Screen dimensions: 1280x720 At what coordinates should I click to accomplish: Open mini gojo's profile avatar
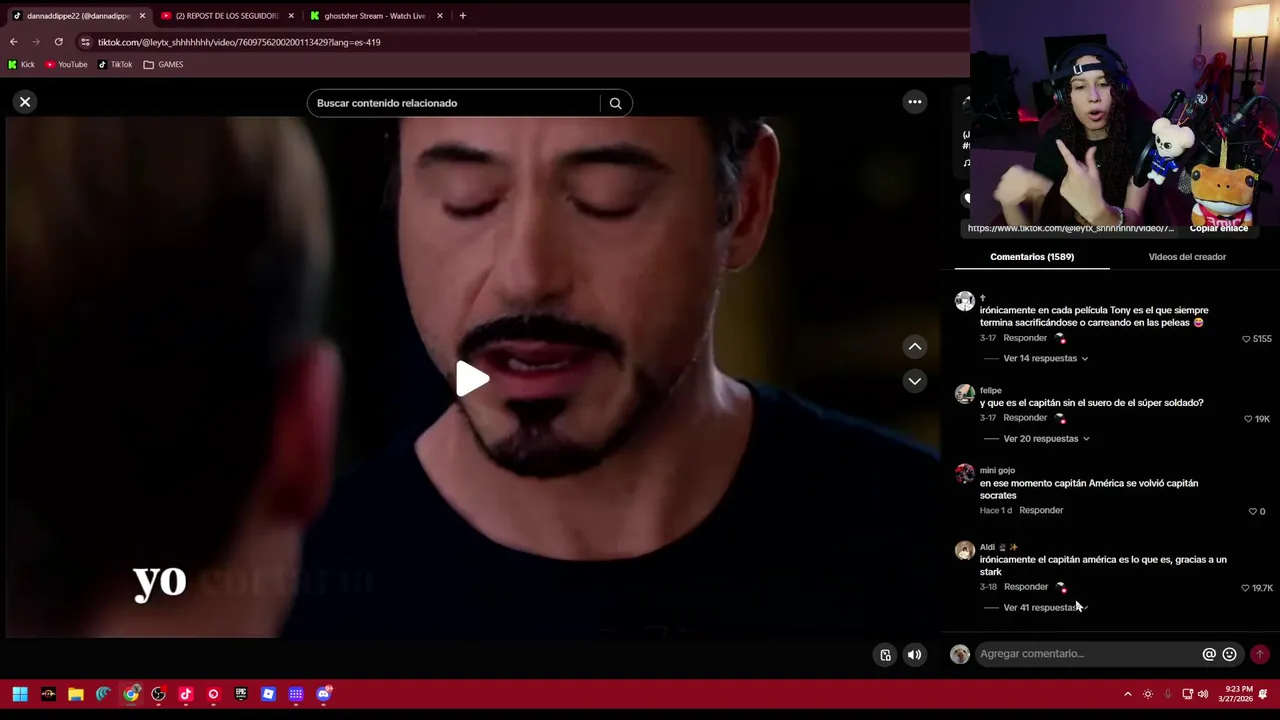coord(964,474)
